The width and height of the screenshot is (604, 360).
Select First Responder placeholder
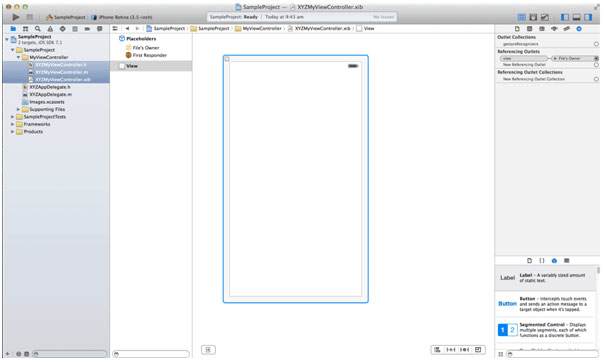[151, 55]
